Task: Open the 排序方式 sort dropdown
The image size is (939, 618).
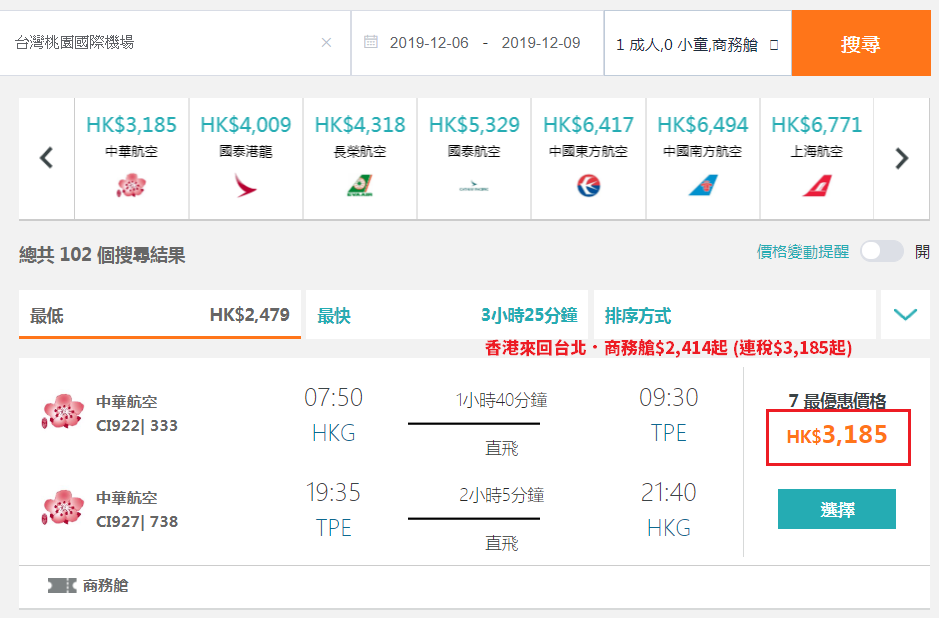Action: 735,314
